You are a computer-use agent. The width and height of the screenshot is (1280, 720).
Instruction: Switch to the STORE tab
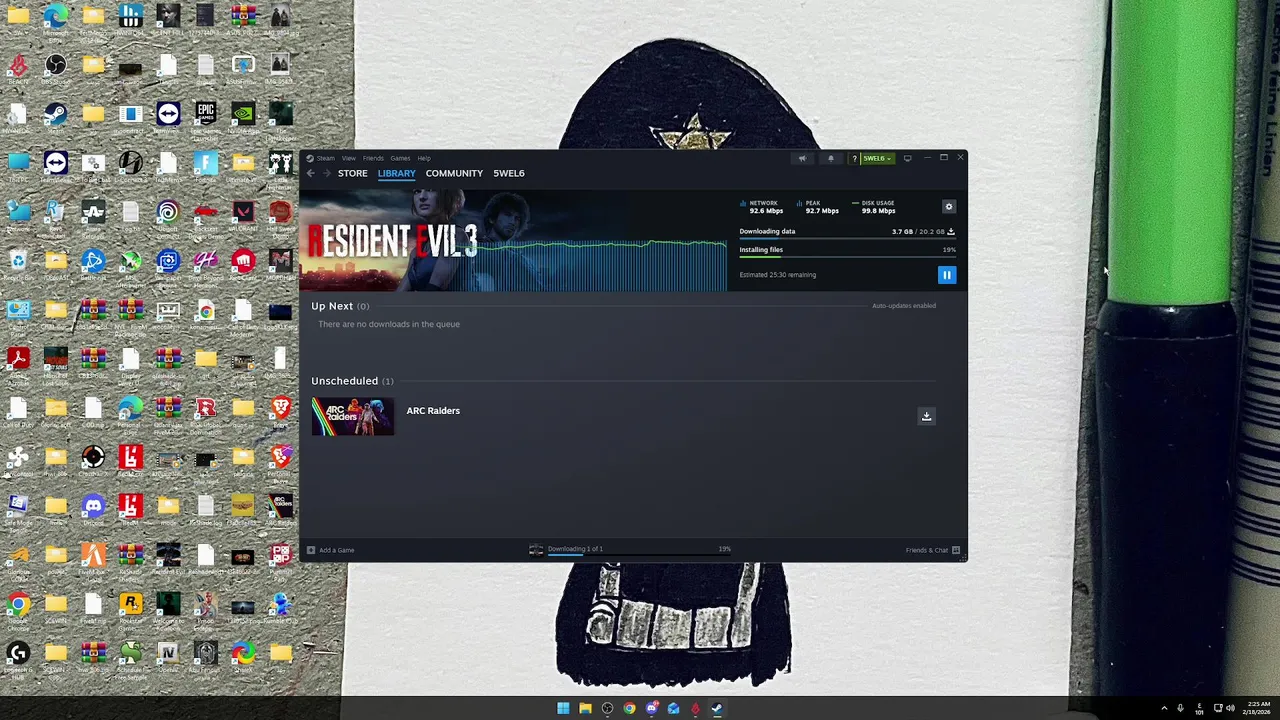coord(352,173)
